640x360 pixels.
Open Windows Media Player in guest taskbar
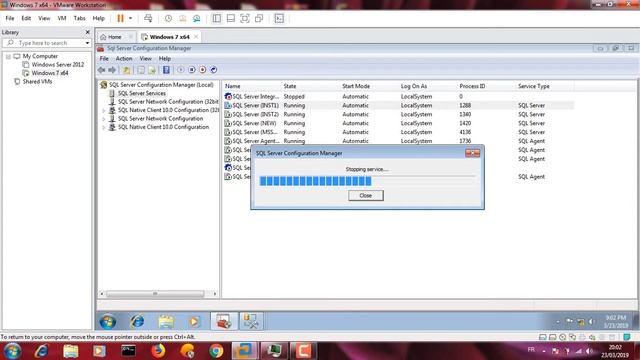(194, 322)
